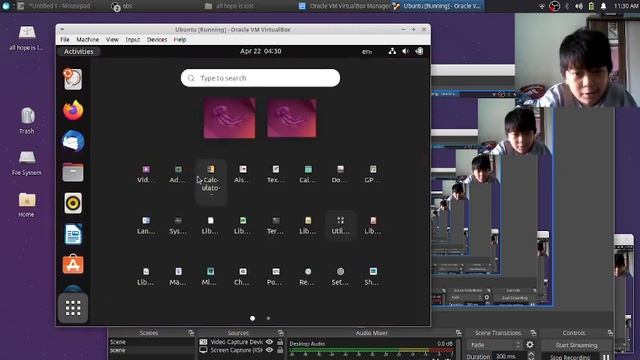
Task: Launch the Text Editor app
Action: click(276, 174)
